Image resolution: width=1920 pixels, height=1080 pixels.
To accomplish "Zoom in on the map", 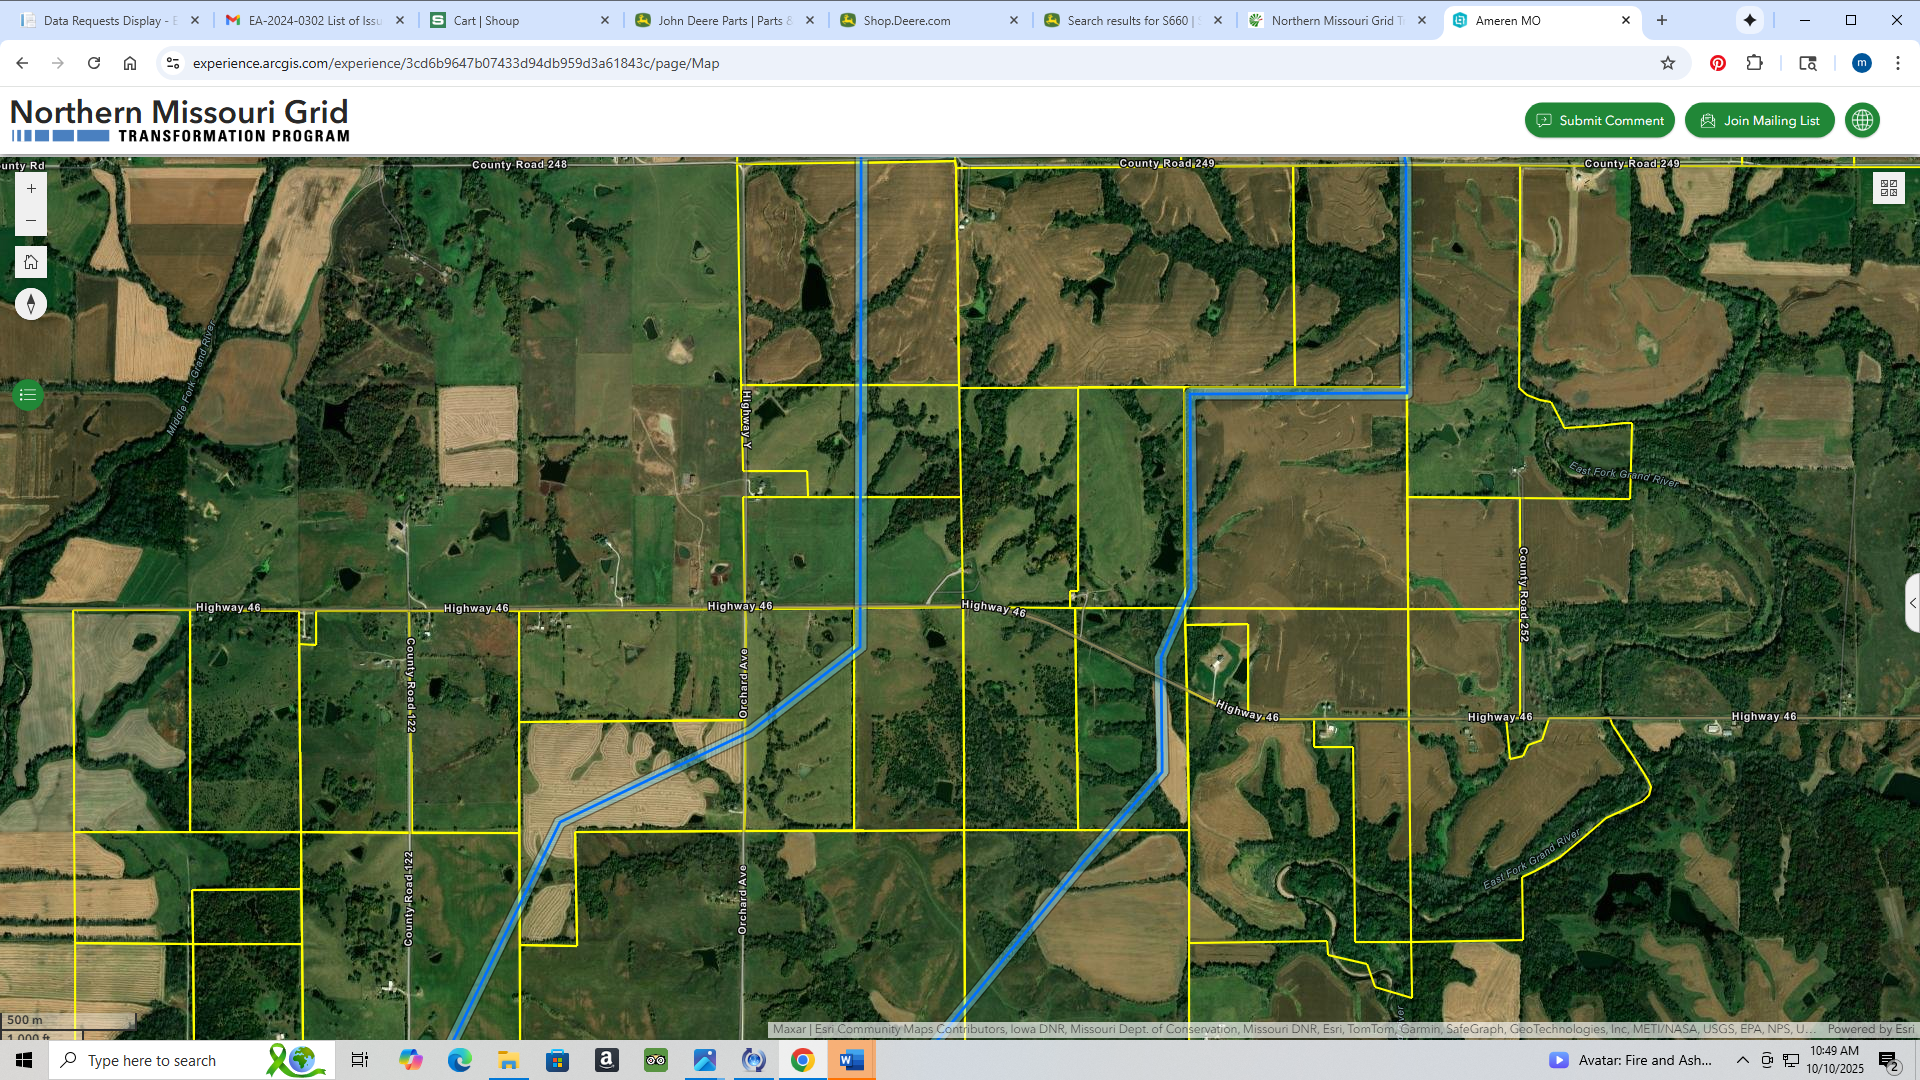I will click(31, 189).
